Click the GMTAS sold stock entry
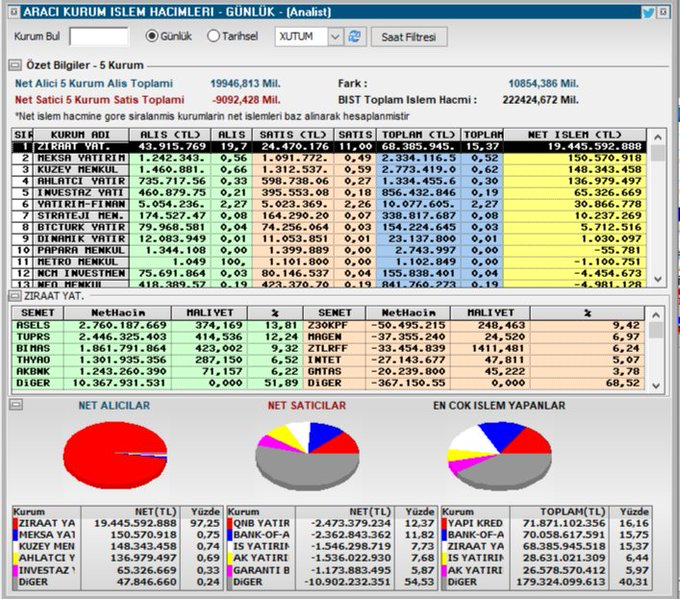 pos(474,372)
